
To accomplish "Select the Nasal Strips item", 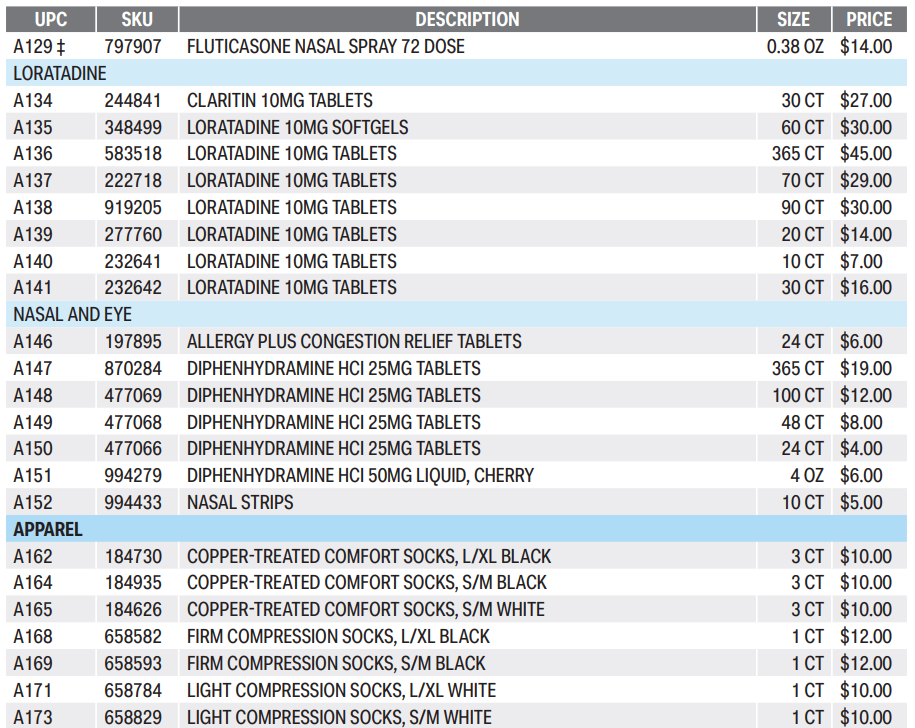I will [x=240, y=502].
